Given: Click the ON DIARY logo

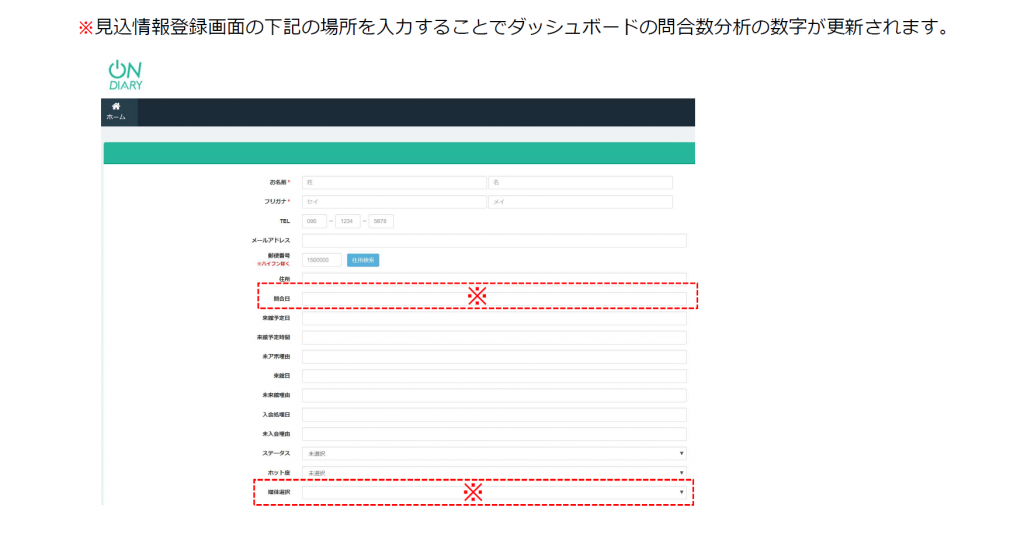Looking at the screenshot, I should click(x=125, y=76).
